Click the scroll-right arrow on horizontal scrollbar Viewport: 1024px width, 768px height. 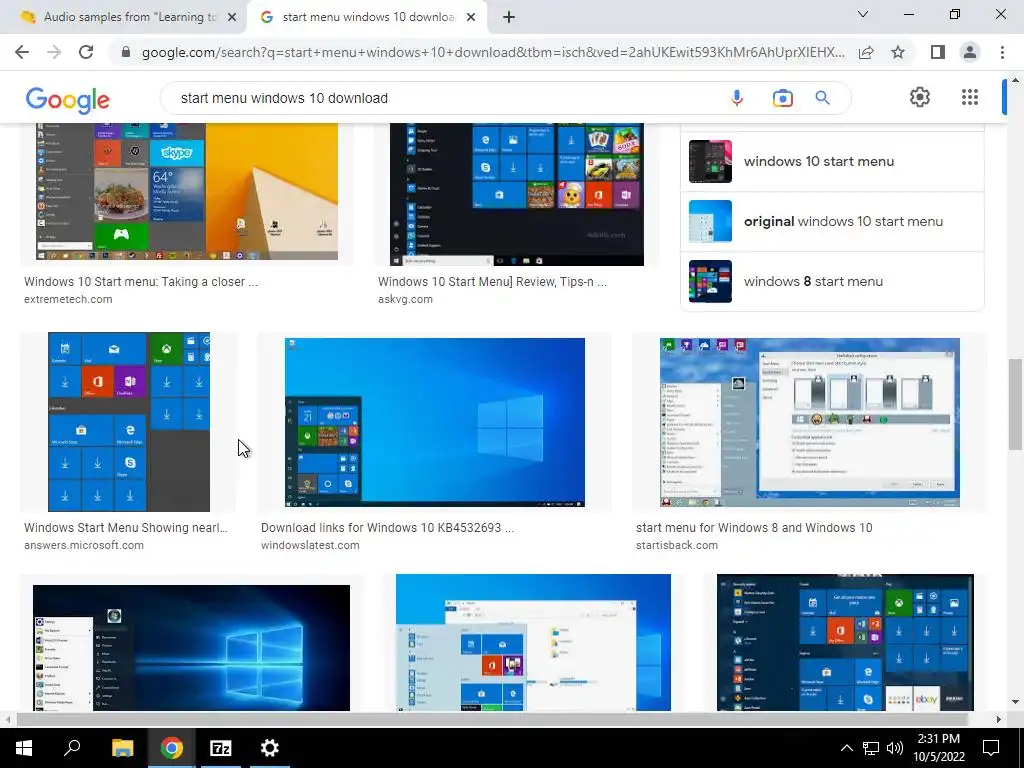(998, 719)
